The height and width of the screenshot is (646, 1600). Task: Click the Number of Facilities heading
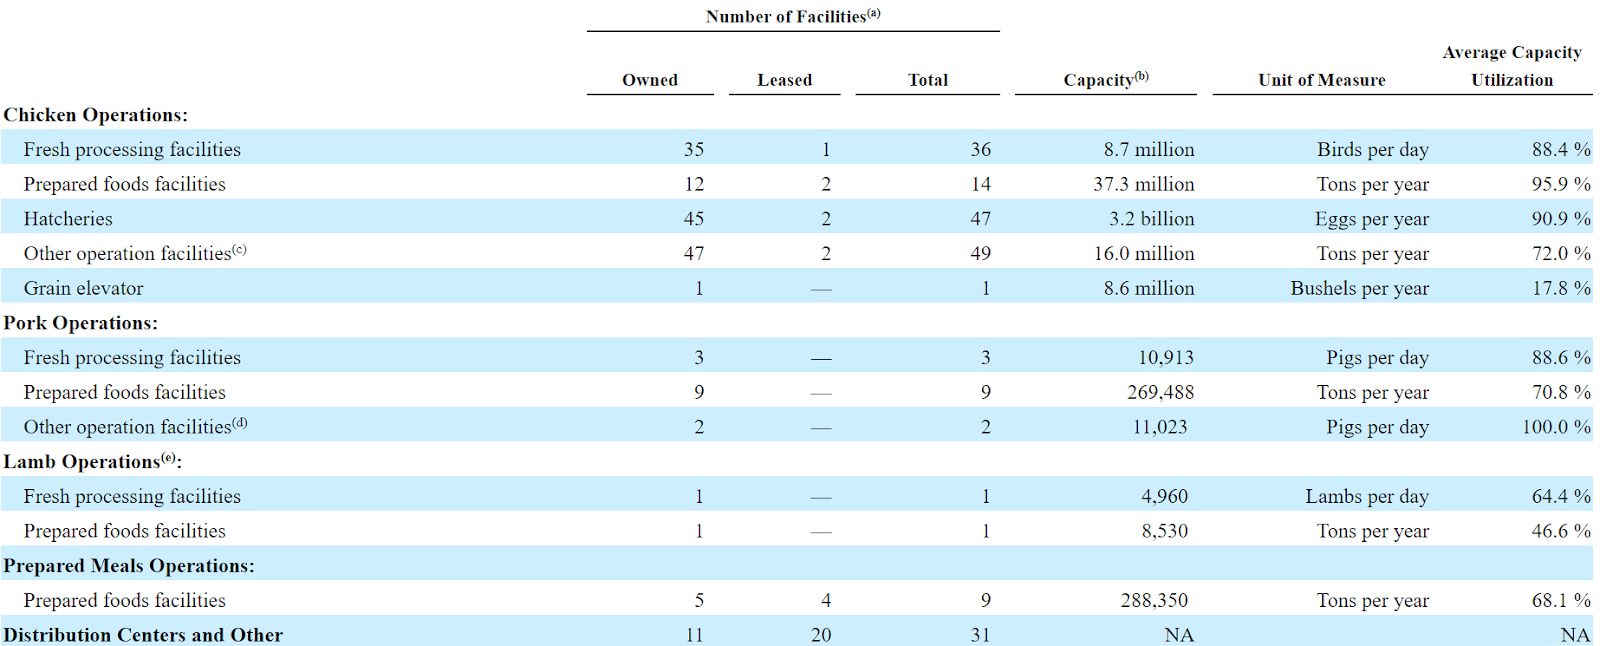[793, 16]
